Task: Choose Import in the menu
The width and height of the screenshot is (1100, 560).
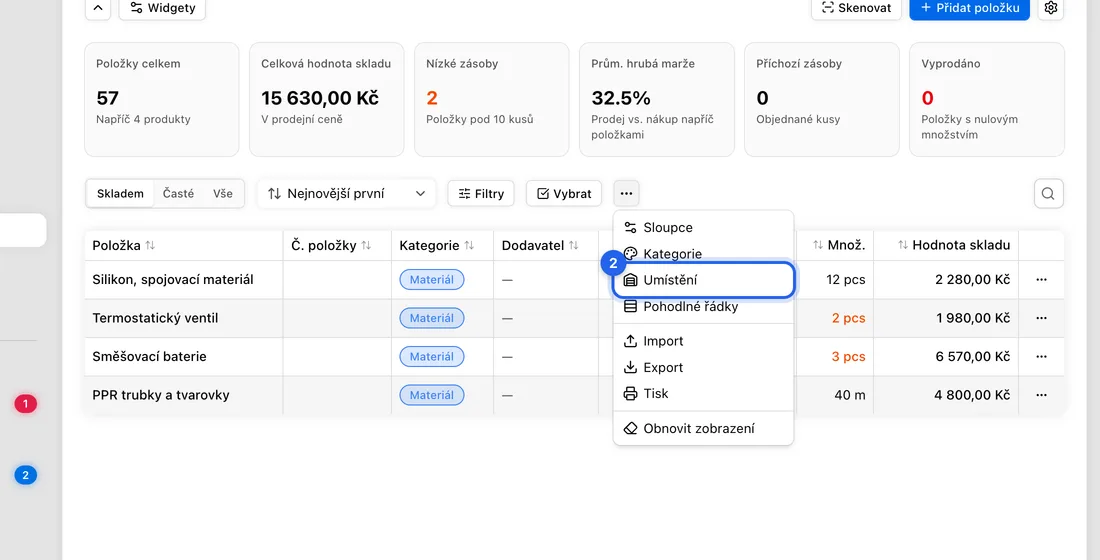Action: point(704,341)
